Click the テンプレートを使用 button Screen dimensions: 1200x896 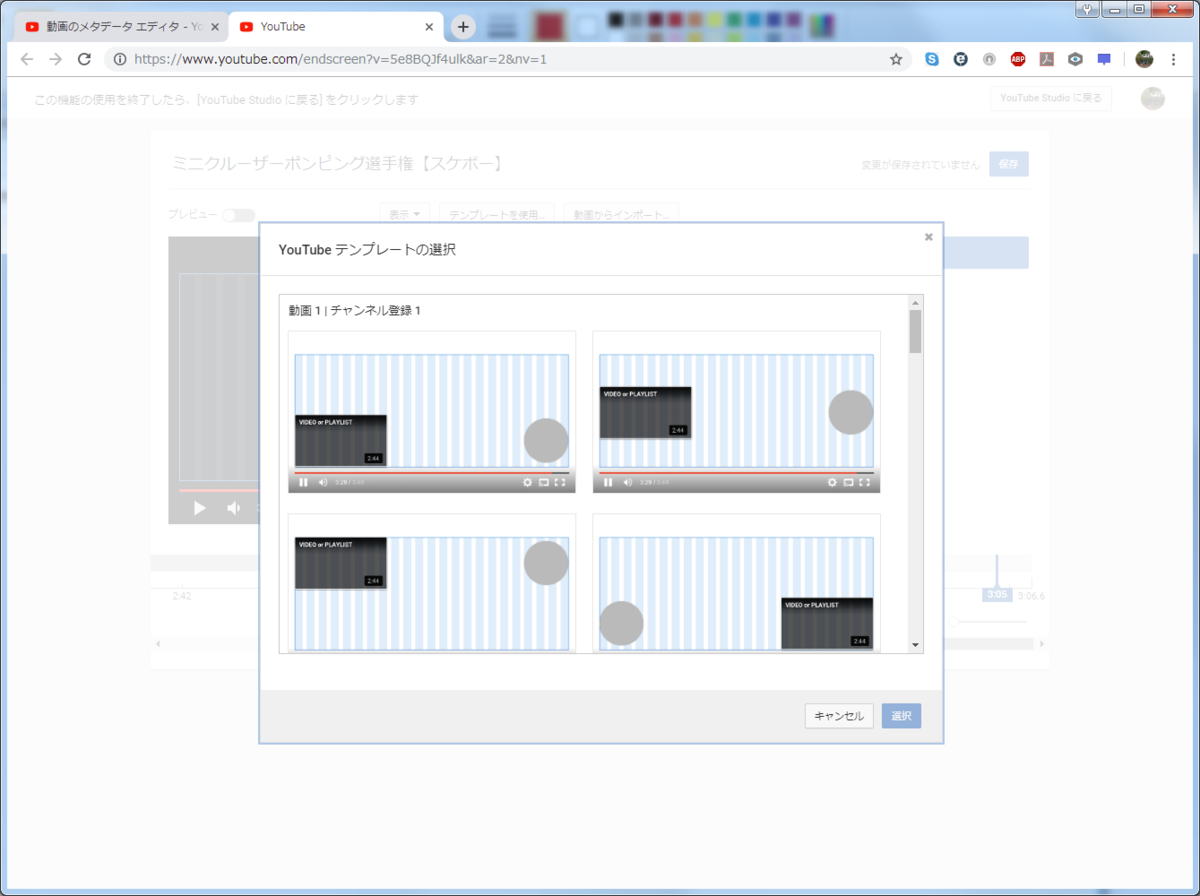[497, 214]
